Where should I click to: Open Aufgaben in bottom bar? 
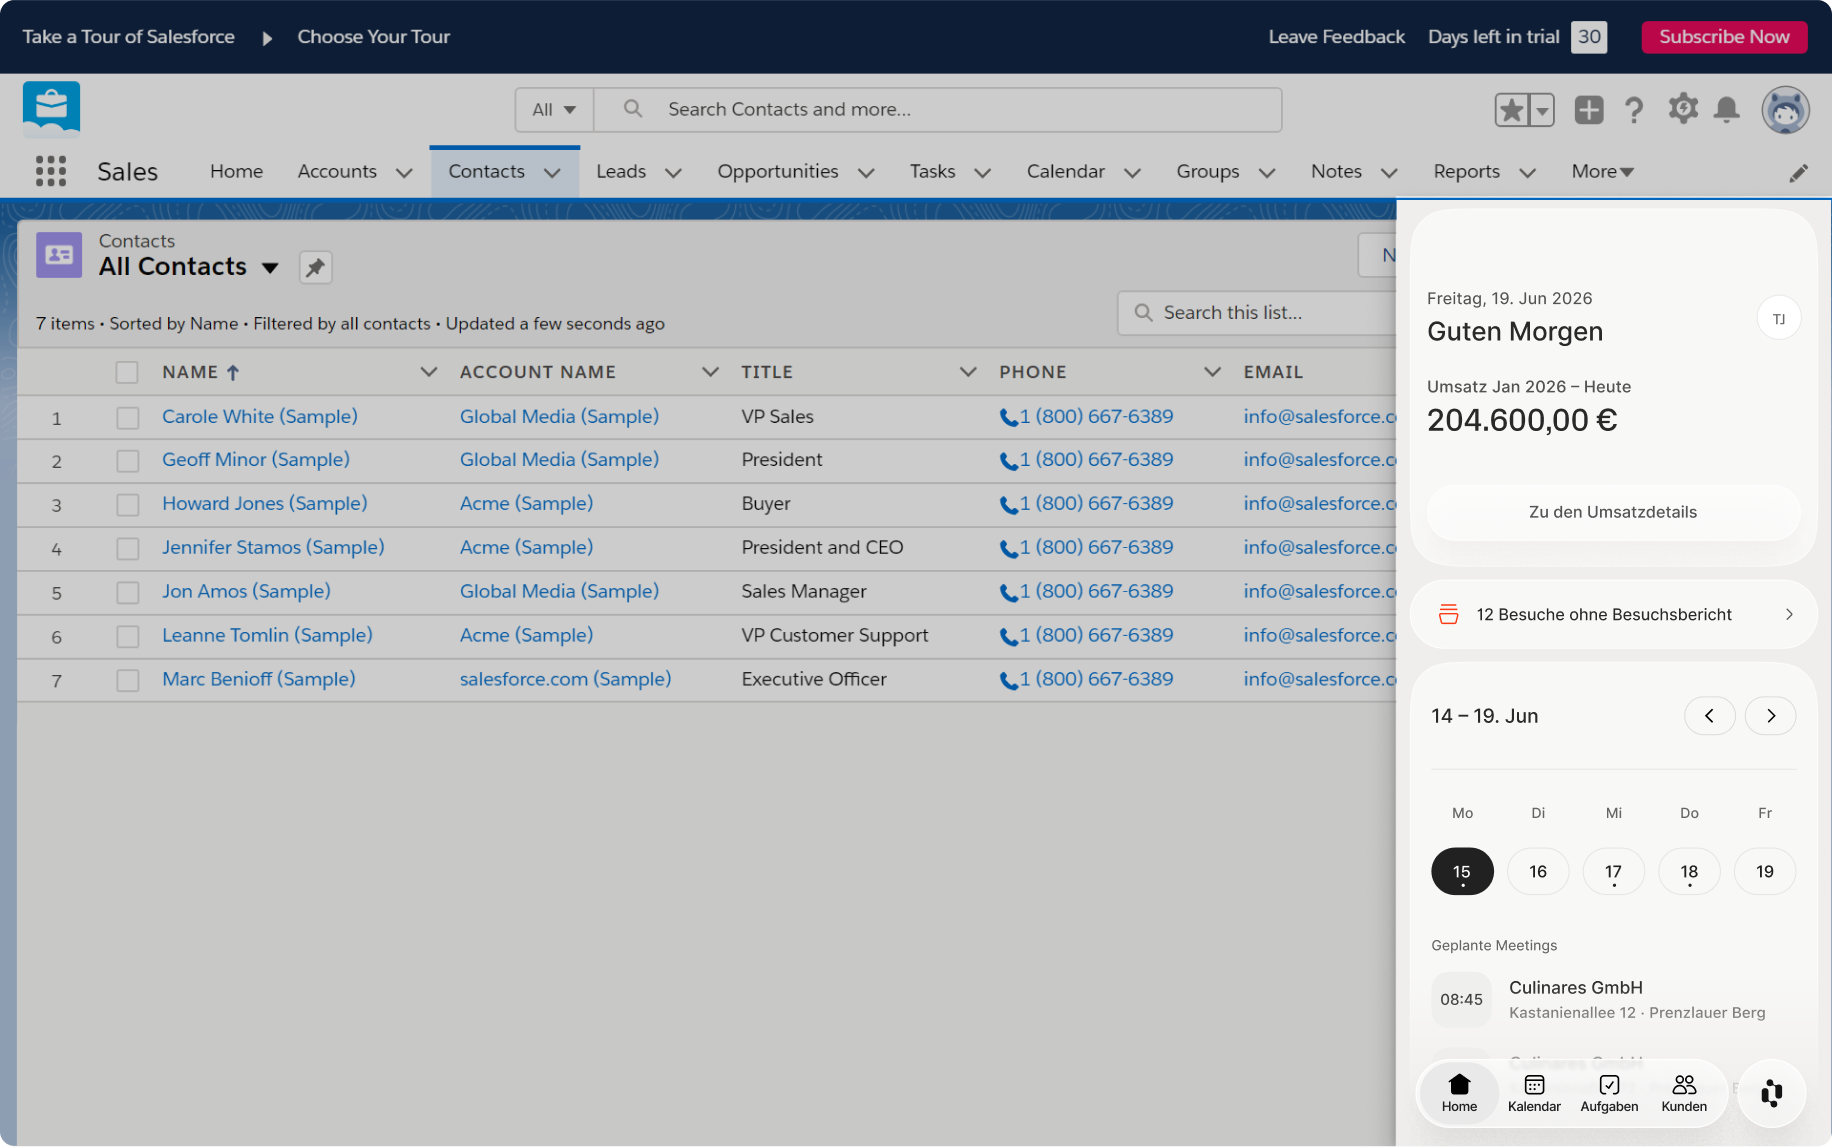[1609, 1093]
